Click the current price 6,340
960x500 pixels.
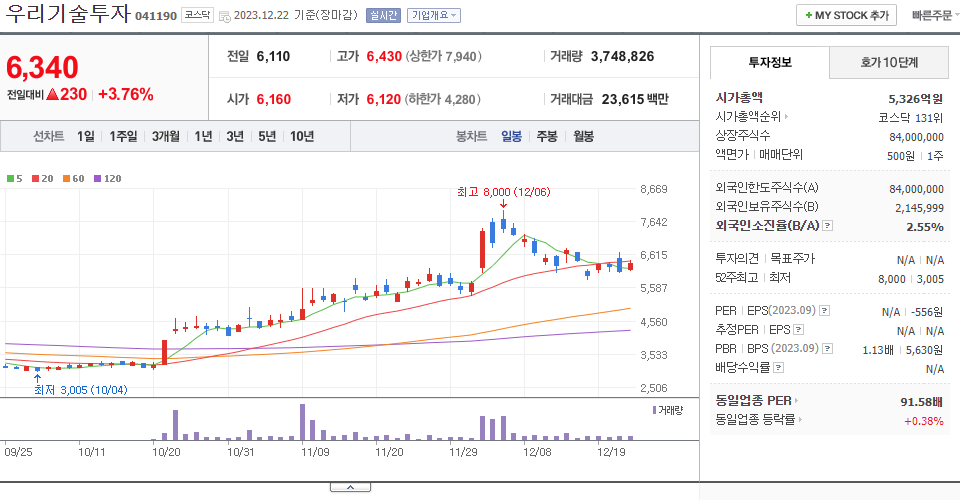42,67
